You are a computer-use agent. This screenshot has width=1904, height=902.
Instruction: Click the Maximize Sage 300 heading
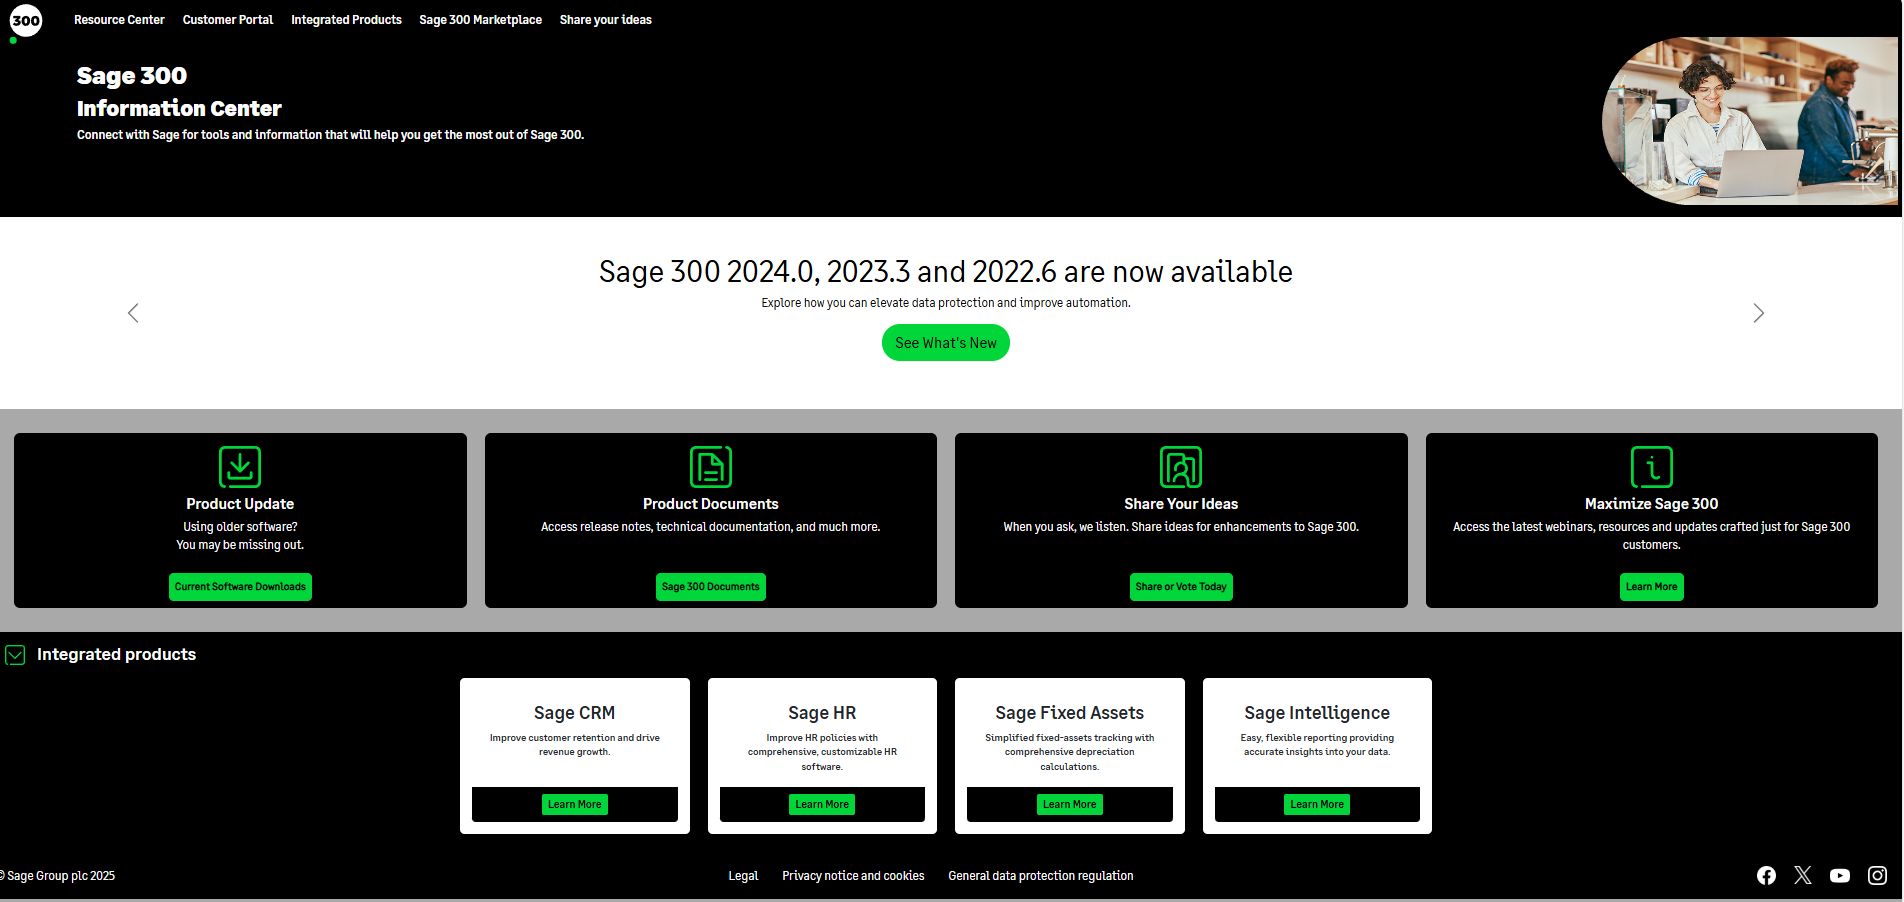point(1652,504)
